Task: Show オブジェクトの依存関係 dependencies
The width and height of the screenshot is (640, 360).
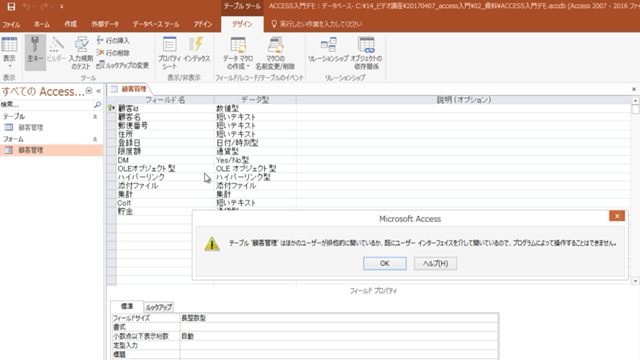Action: (366, 53)
